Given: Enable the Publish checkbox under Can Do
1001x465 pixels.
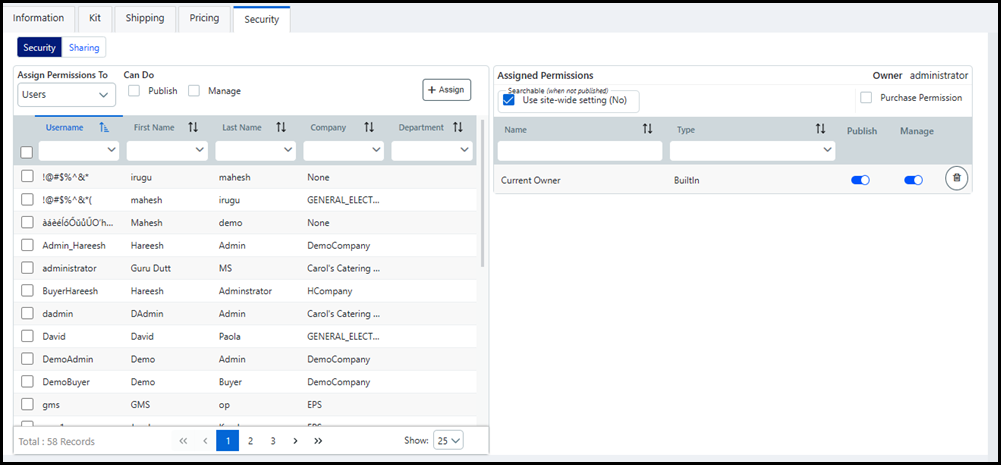Looking at the screenshot, I should click(134, 91).
